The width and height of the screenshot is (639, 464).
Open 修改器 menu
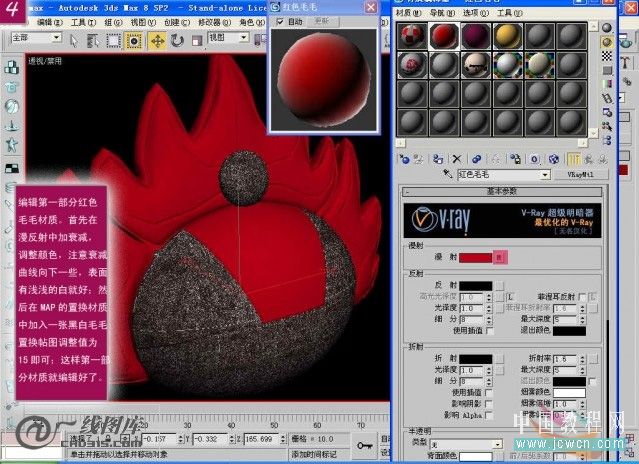tap(214, 22)
